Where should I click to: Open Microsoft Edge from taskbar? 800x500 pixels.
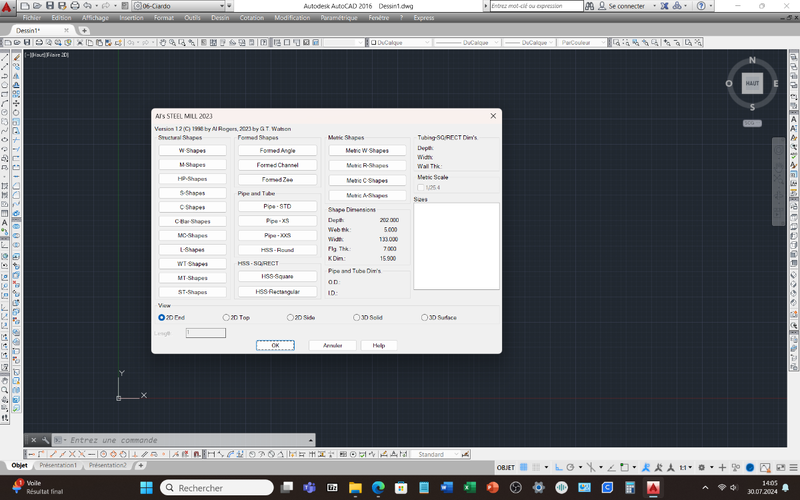pos(378,488)
